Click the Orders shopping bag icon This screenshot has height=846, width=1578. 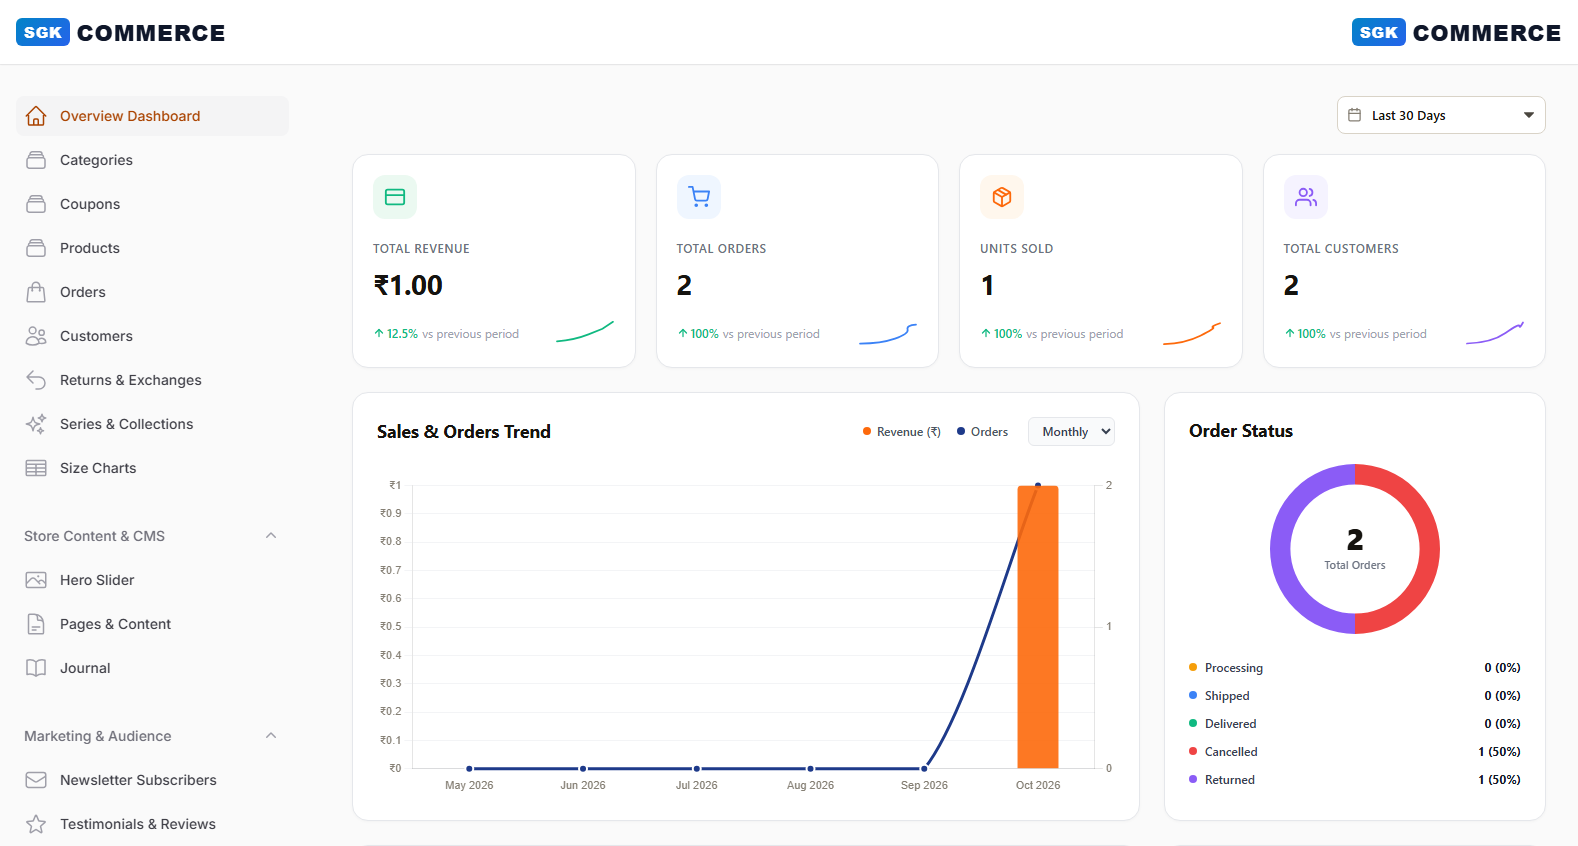point(36,292)
